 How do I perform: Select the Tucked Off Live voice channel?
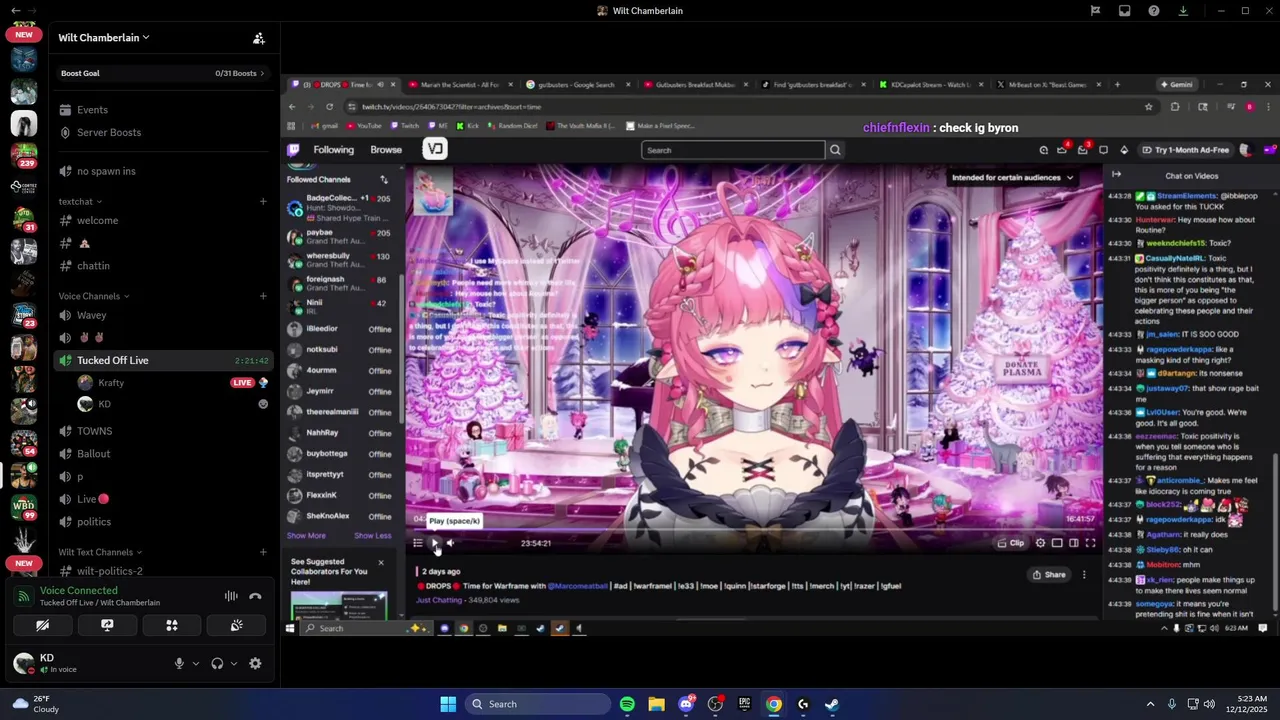click(163, 360)
